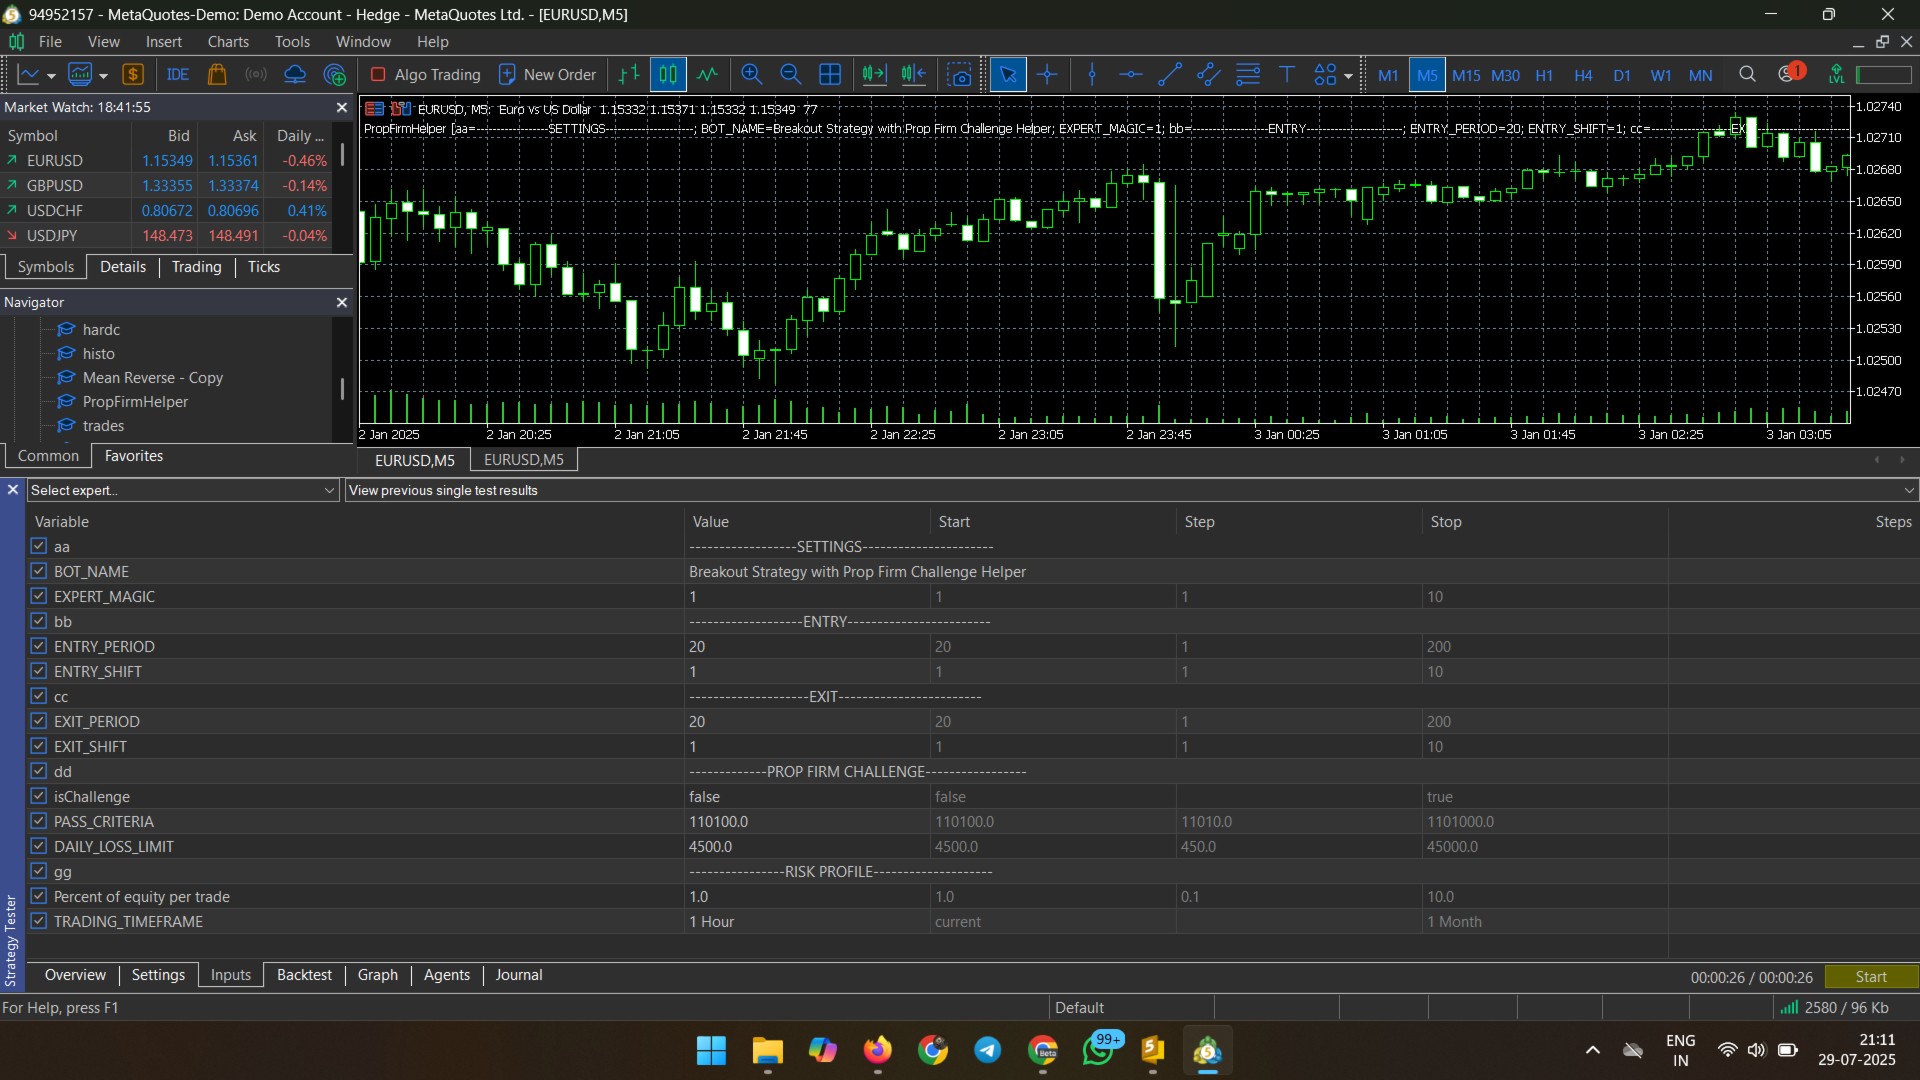Select PropFirmHelper in Navigator tree
Image resolution: width=1920 pixels, height=1080 pixels.
135,402
